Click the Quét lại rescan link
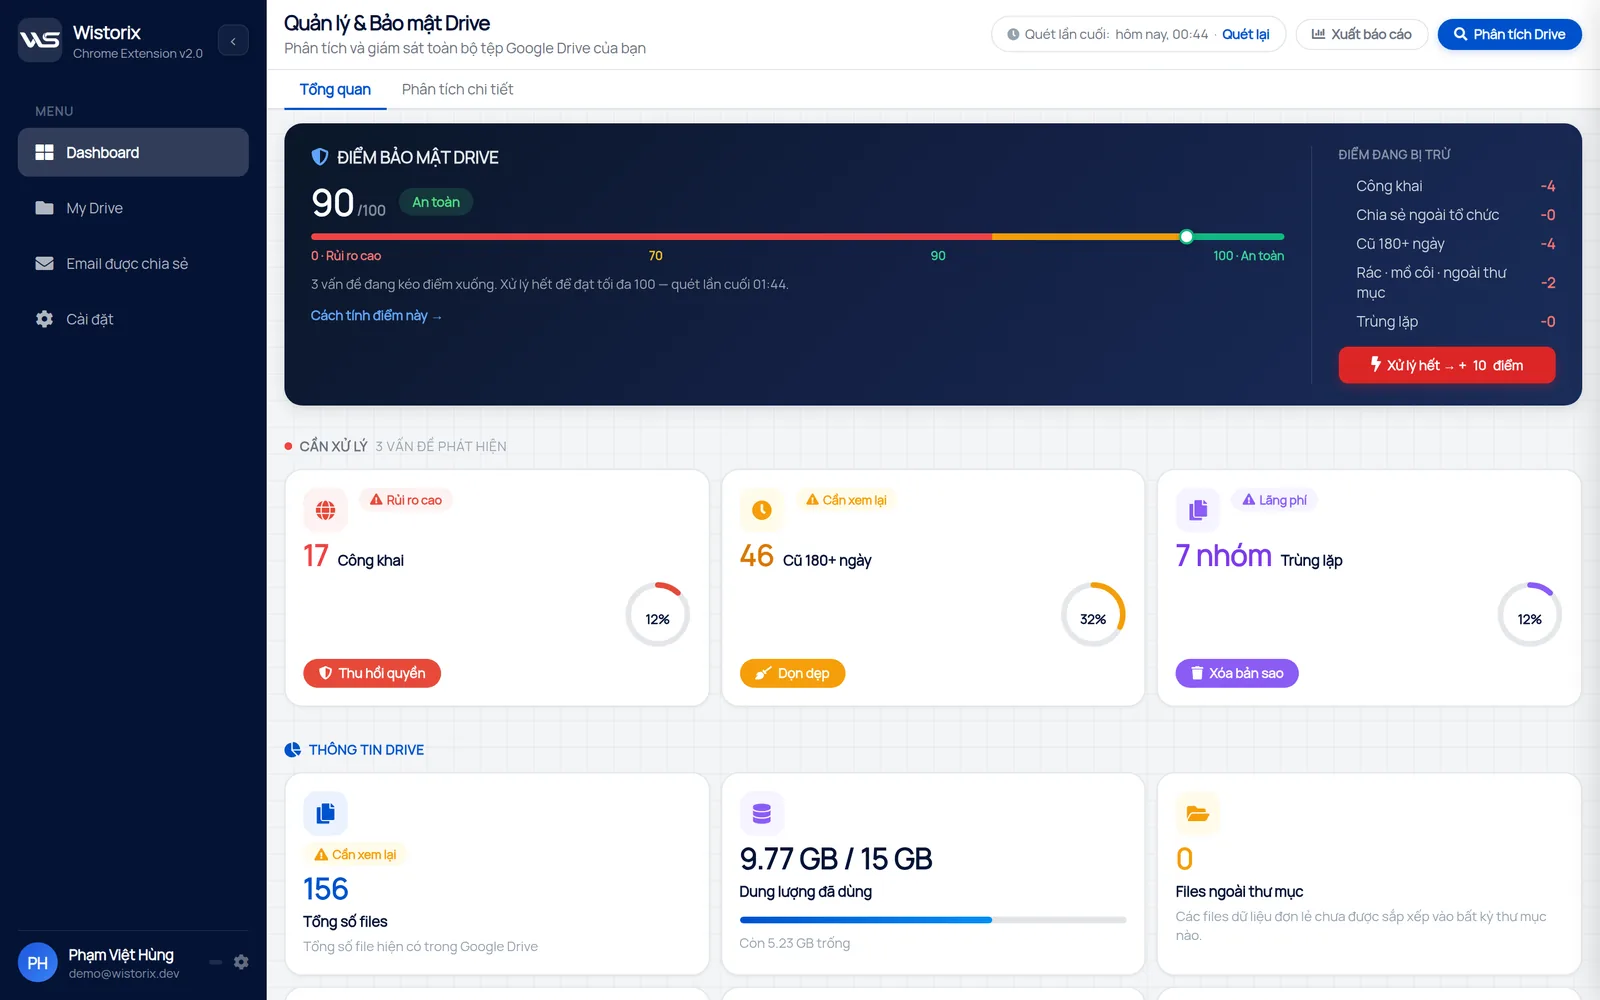This screenshot has height=1000, width=1600. click(1245, 34)
